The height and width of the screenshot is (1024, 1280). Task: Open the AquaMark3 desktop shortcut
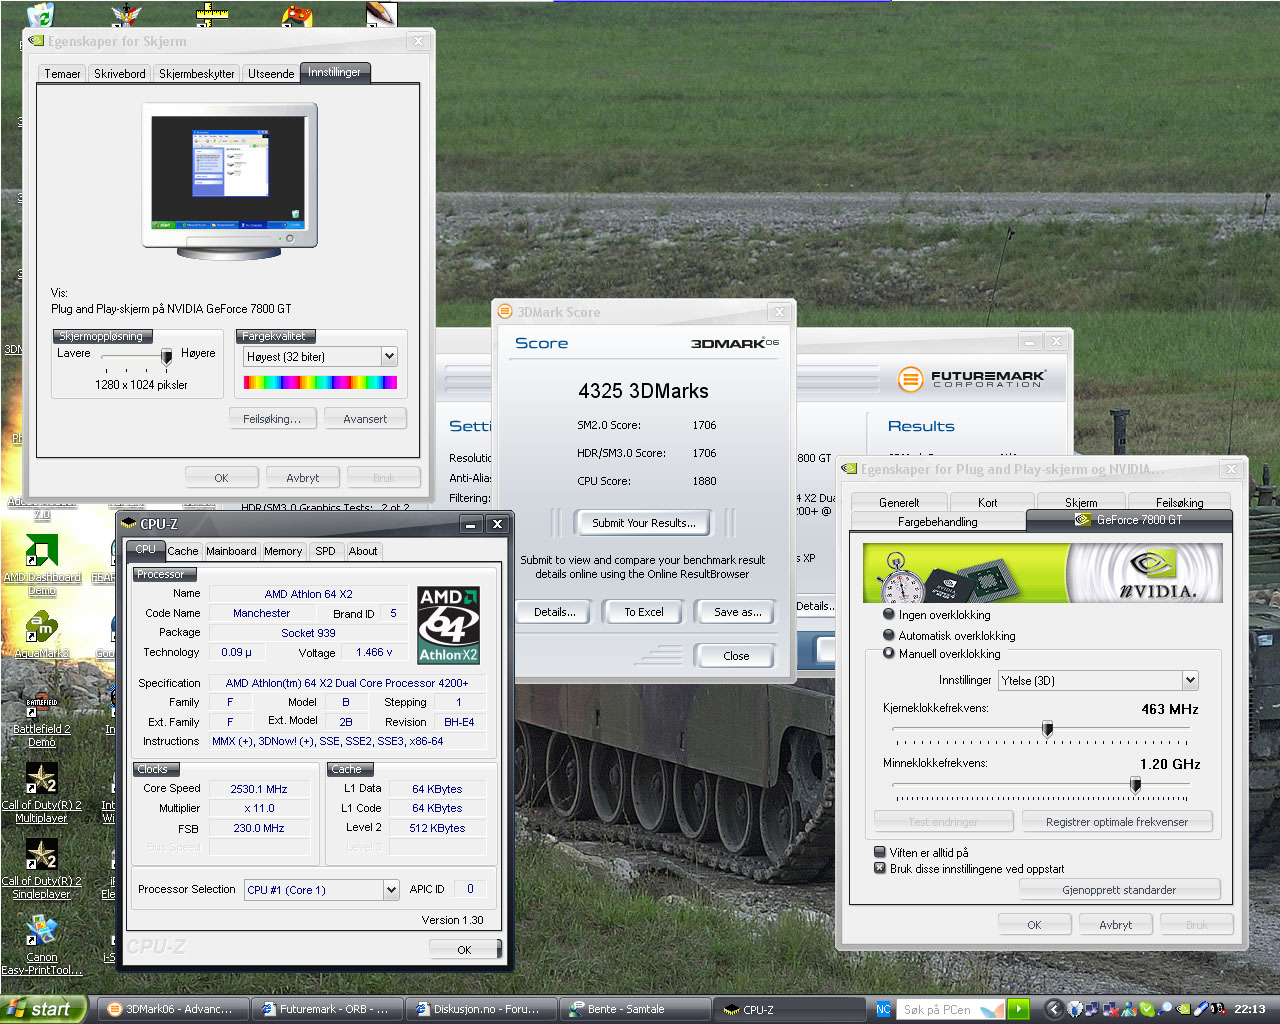(42, 634)
